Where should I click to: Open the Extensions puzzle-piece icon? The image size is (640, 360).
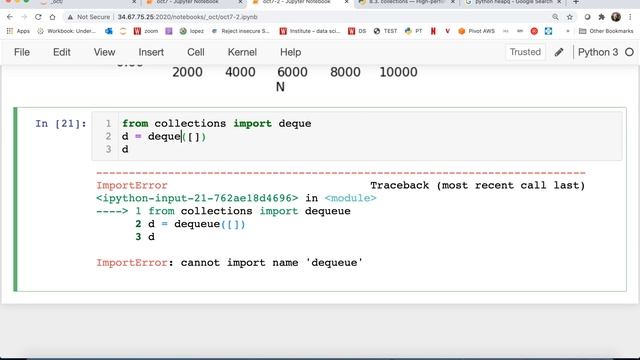601,17
